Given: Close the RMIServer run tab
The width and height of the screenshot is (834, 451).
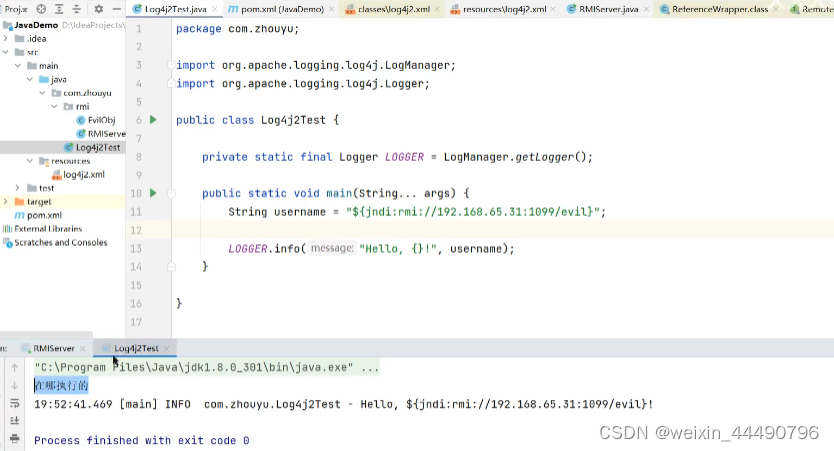Looking at the screenshot, I should pyautogui.click(x=82, y=348).
